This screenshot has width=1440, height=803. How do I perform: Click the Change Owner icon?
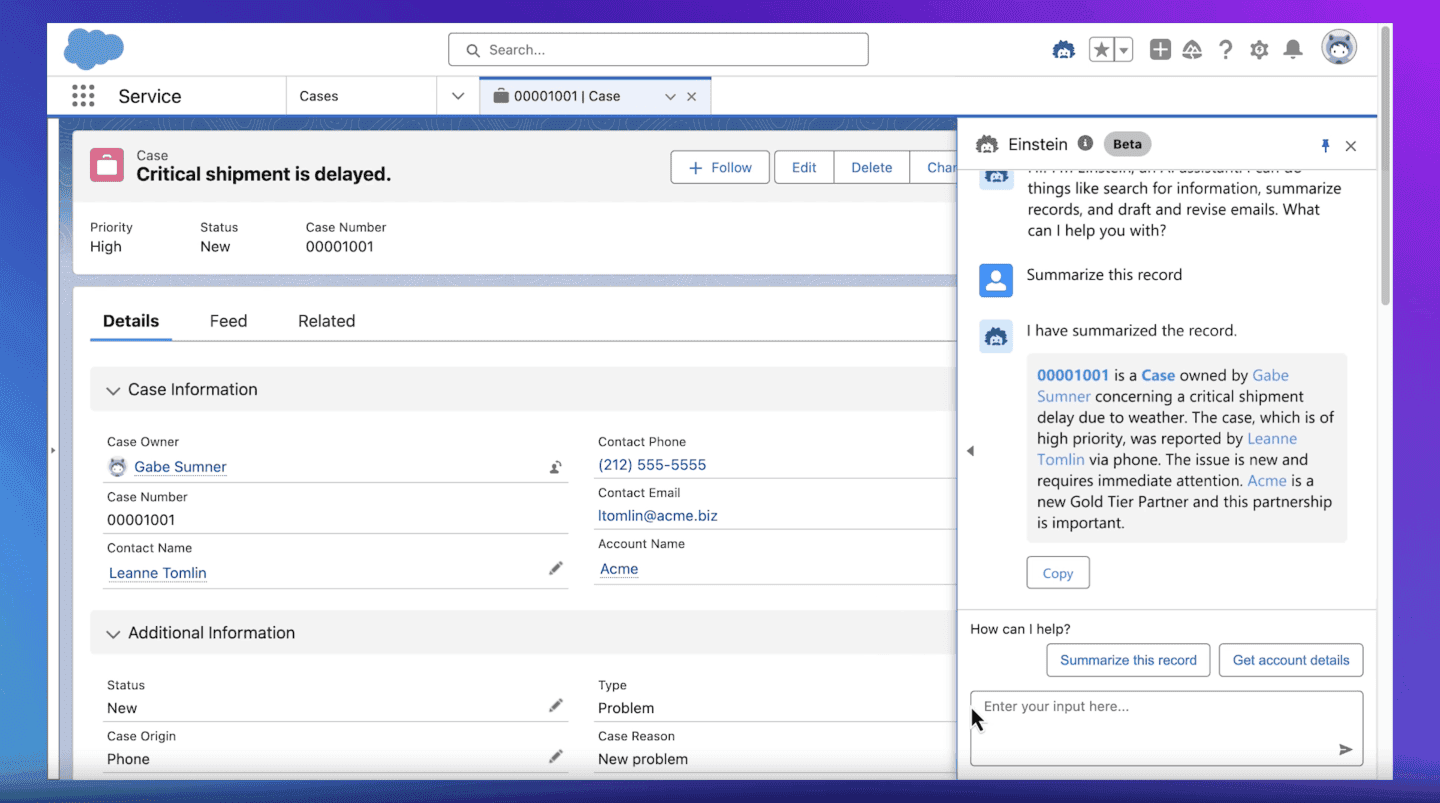555,467
